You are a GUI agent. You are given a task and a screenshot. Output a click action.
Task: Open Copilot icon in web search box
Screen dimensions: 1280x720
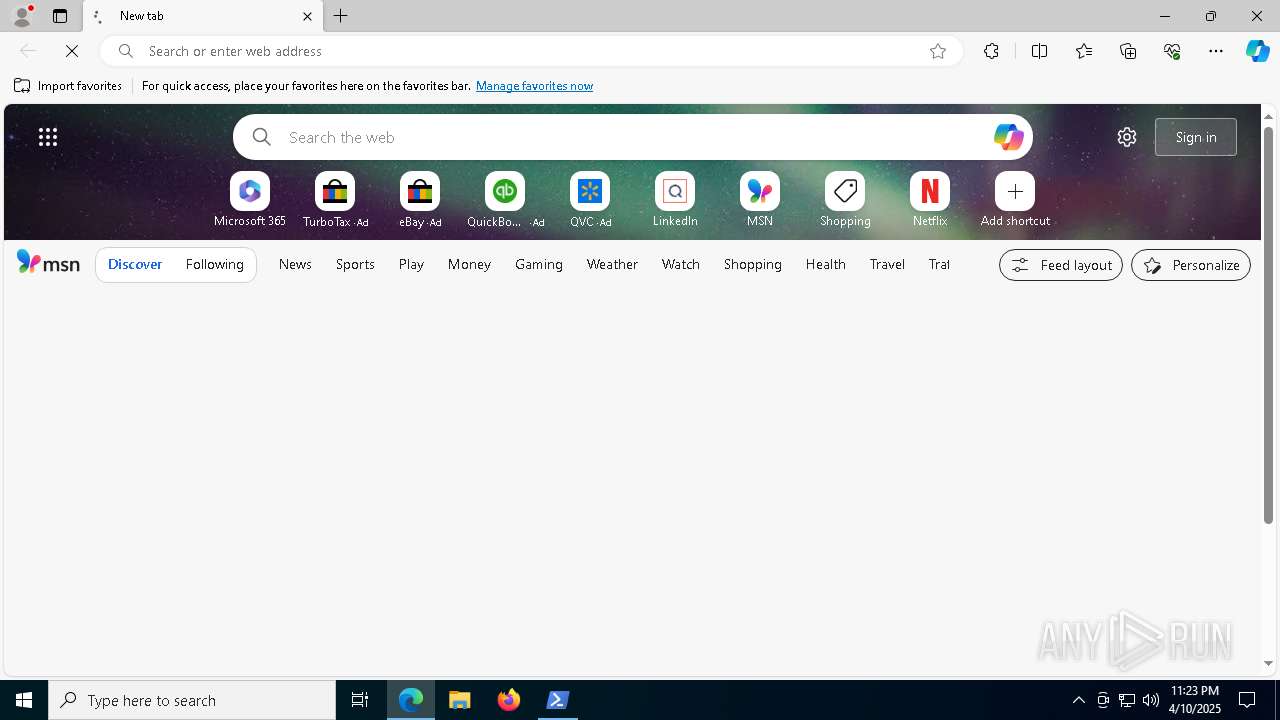[x=1008, y=137]
